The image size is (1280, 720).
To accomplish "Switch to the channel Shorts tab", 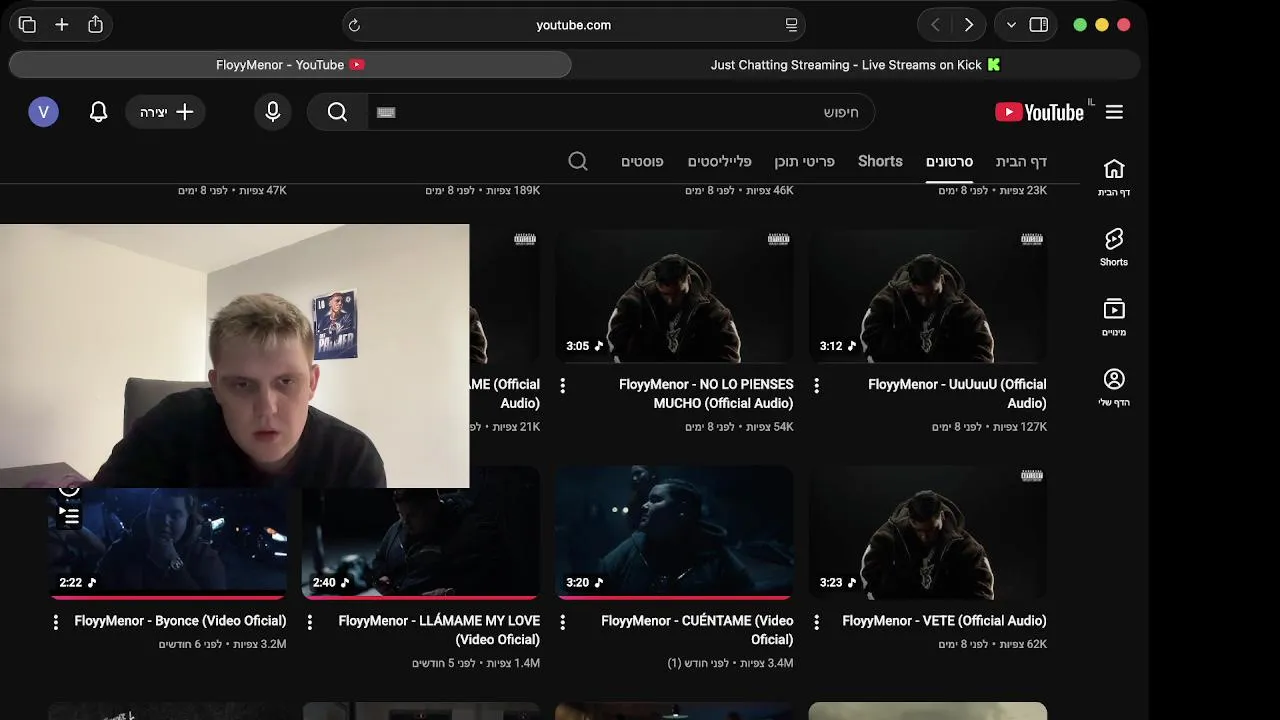I will [880, 161].
